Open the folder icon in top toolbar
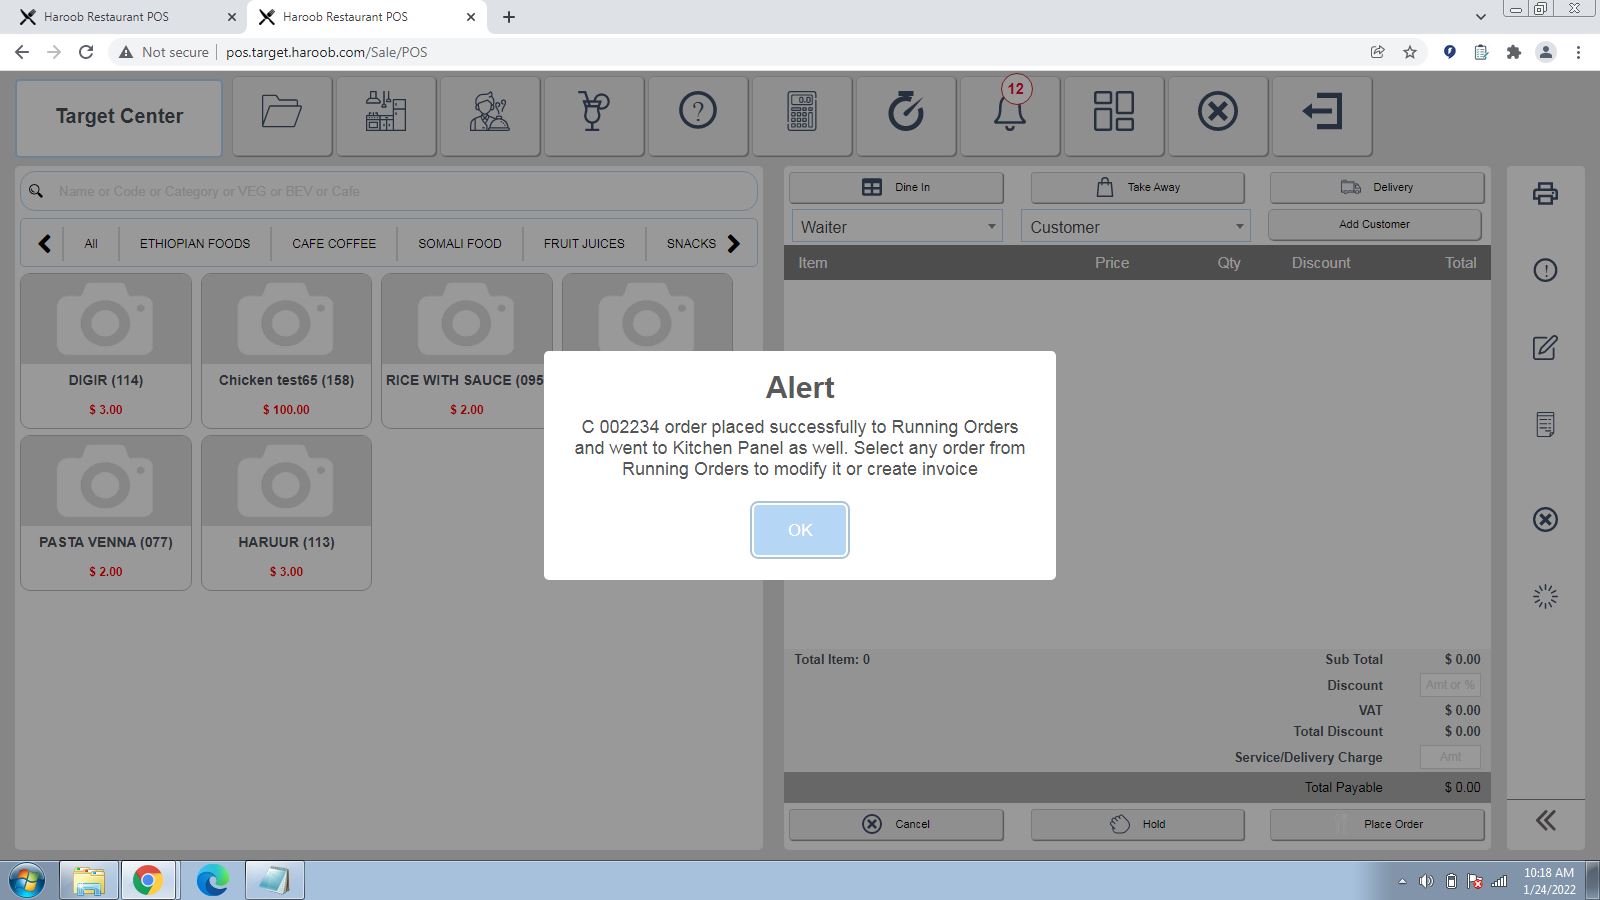The image size is (1600, 900). (x=282, y=116)
